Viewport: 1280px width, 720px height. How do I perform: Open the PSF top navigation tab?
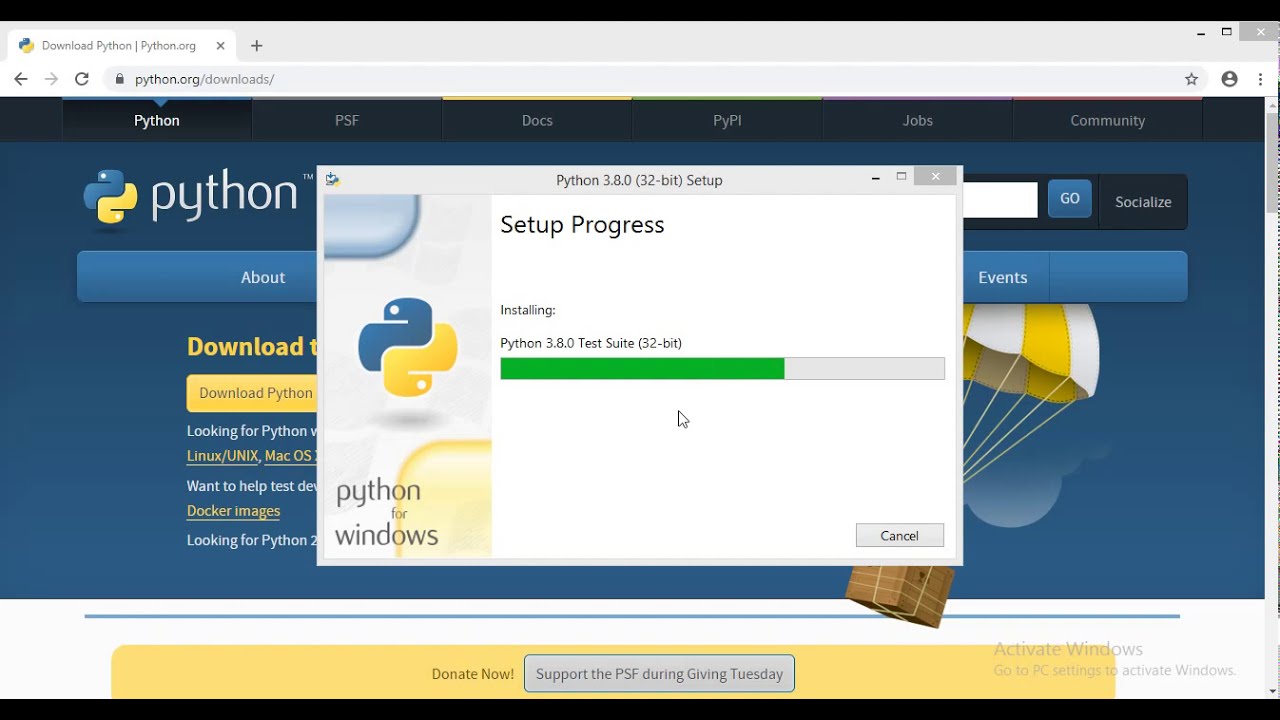pyautogui.click(x=347, y=120)
